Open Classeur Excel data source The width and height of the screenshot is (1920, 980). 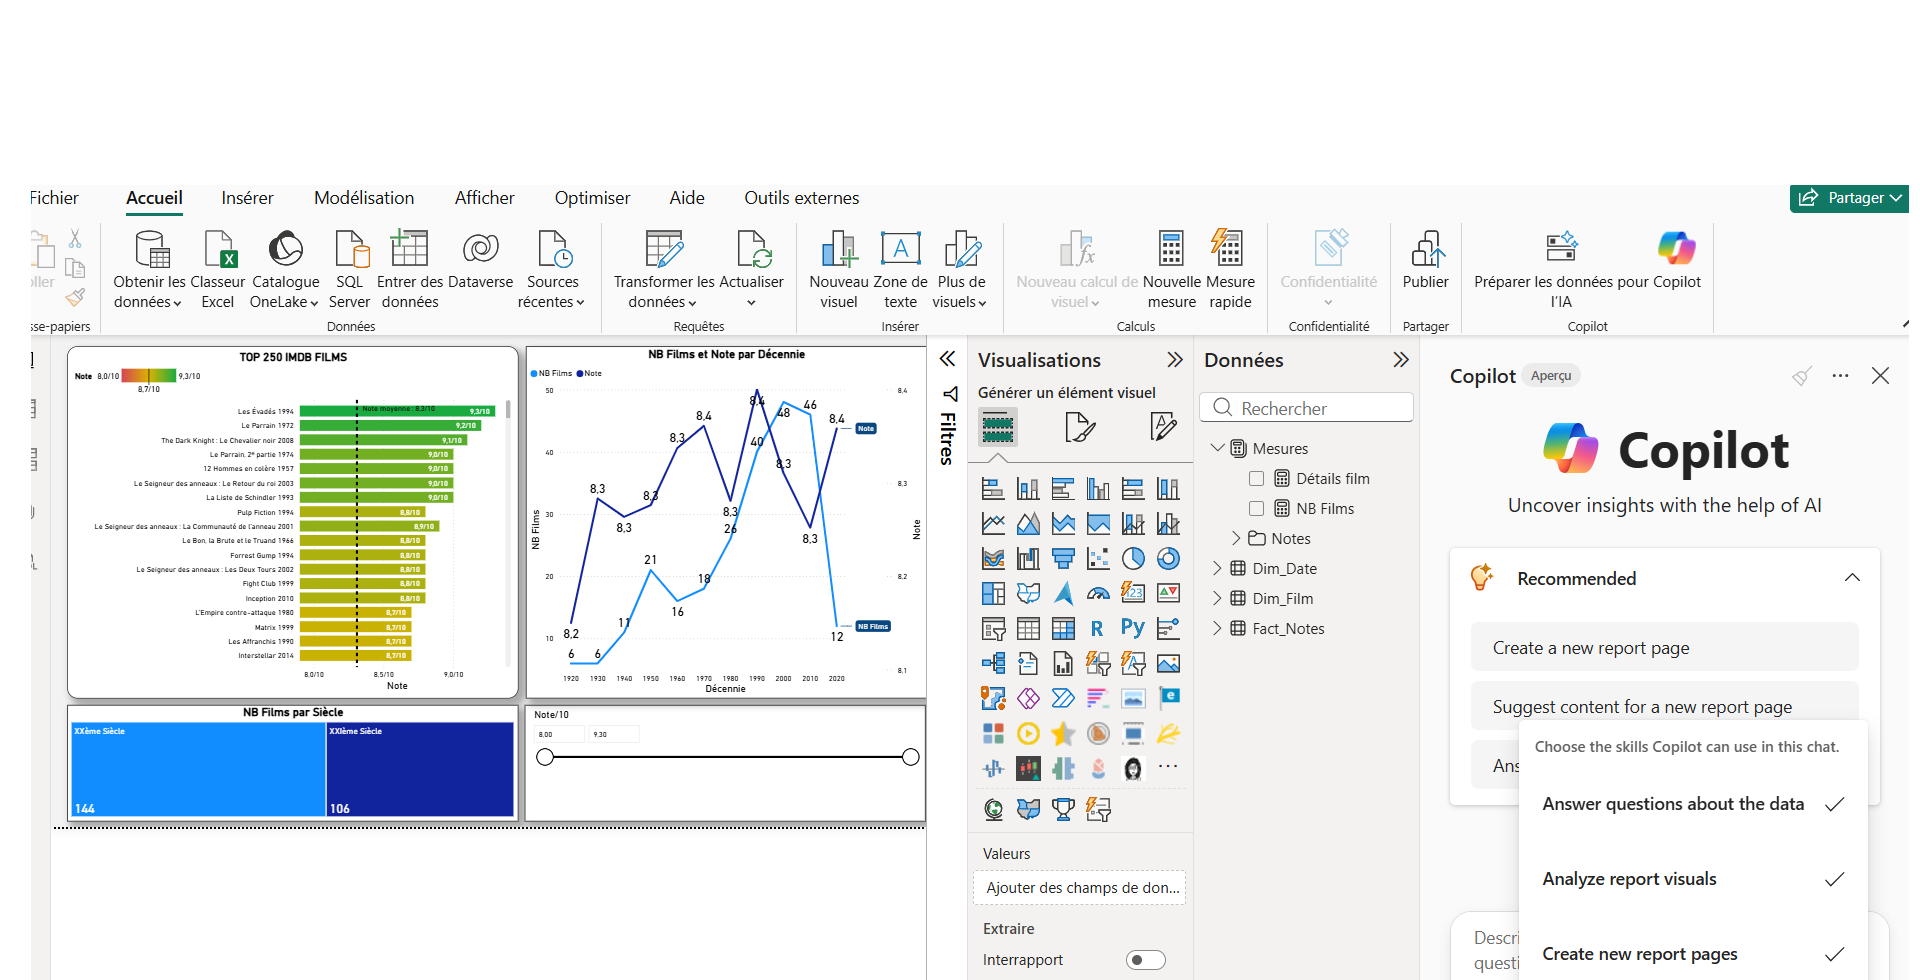tap(218, 269)
